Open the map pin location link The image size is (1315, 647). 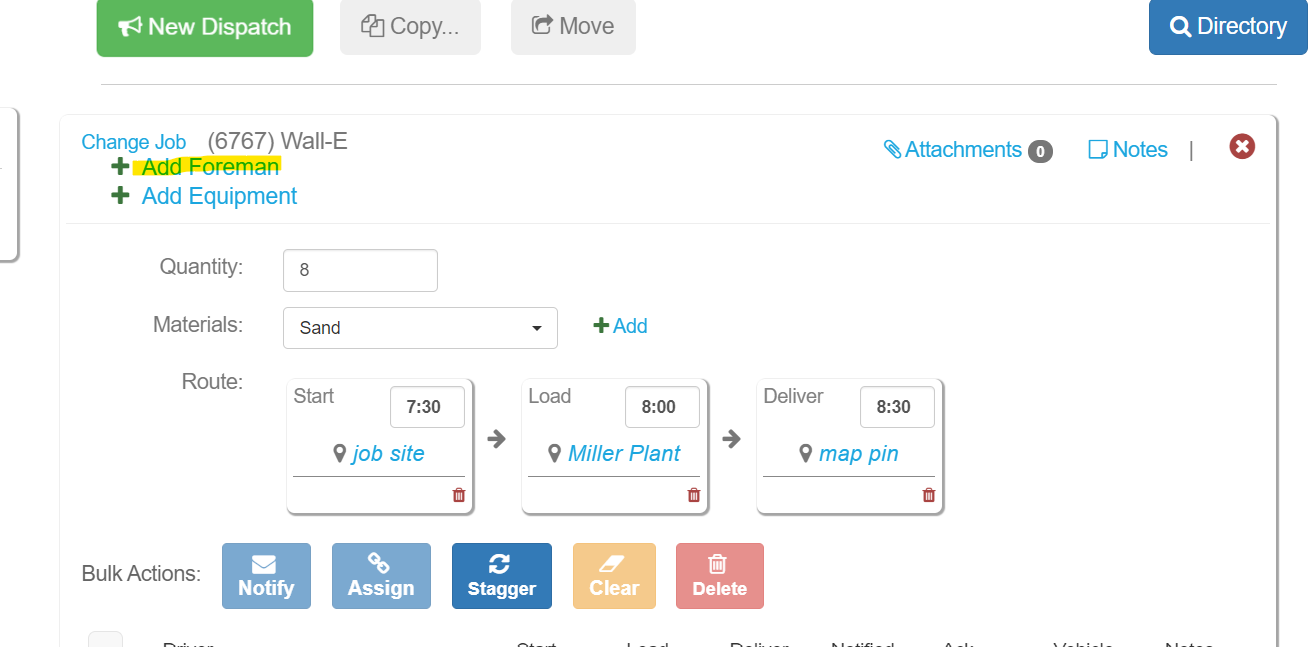[858, 454]
